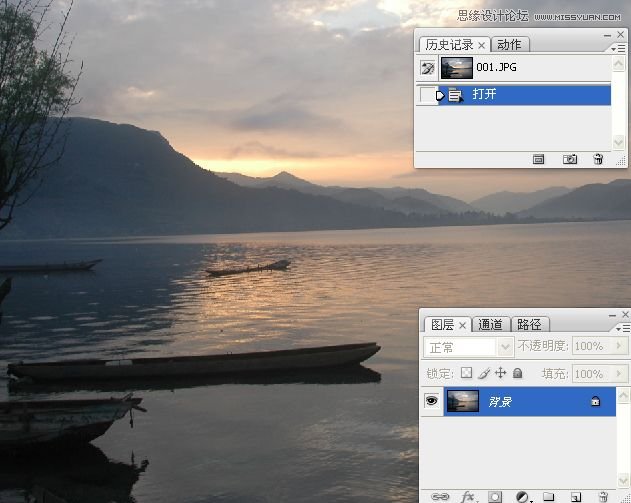Click the 不透明度 100% input field
Image resolution: width=631 pixels, height=503 pixels.
[x=593, y=346]
